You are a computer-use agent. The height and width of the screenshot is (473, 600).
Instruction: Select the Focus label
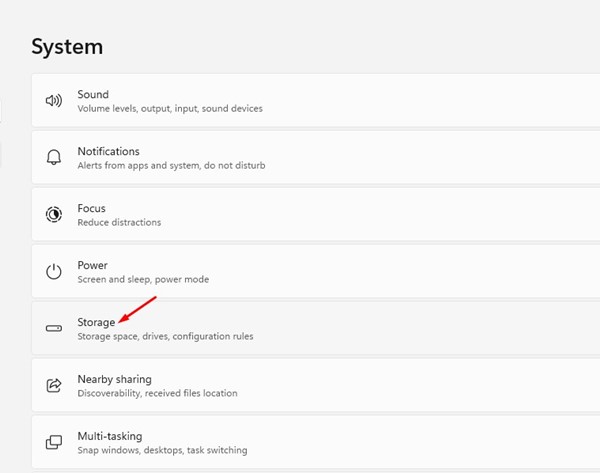(91, 209)
